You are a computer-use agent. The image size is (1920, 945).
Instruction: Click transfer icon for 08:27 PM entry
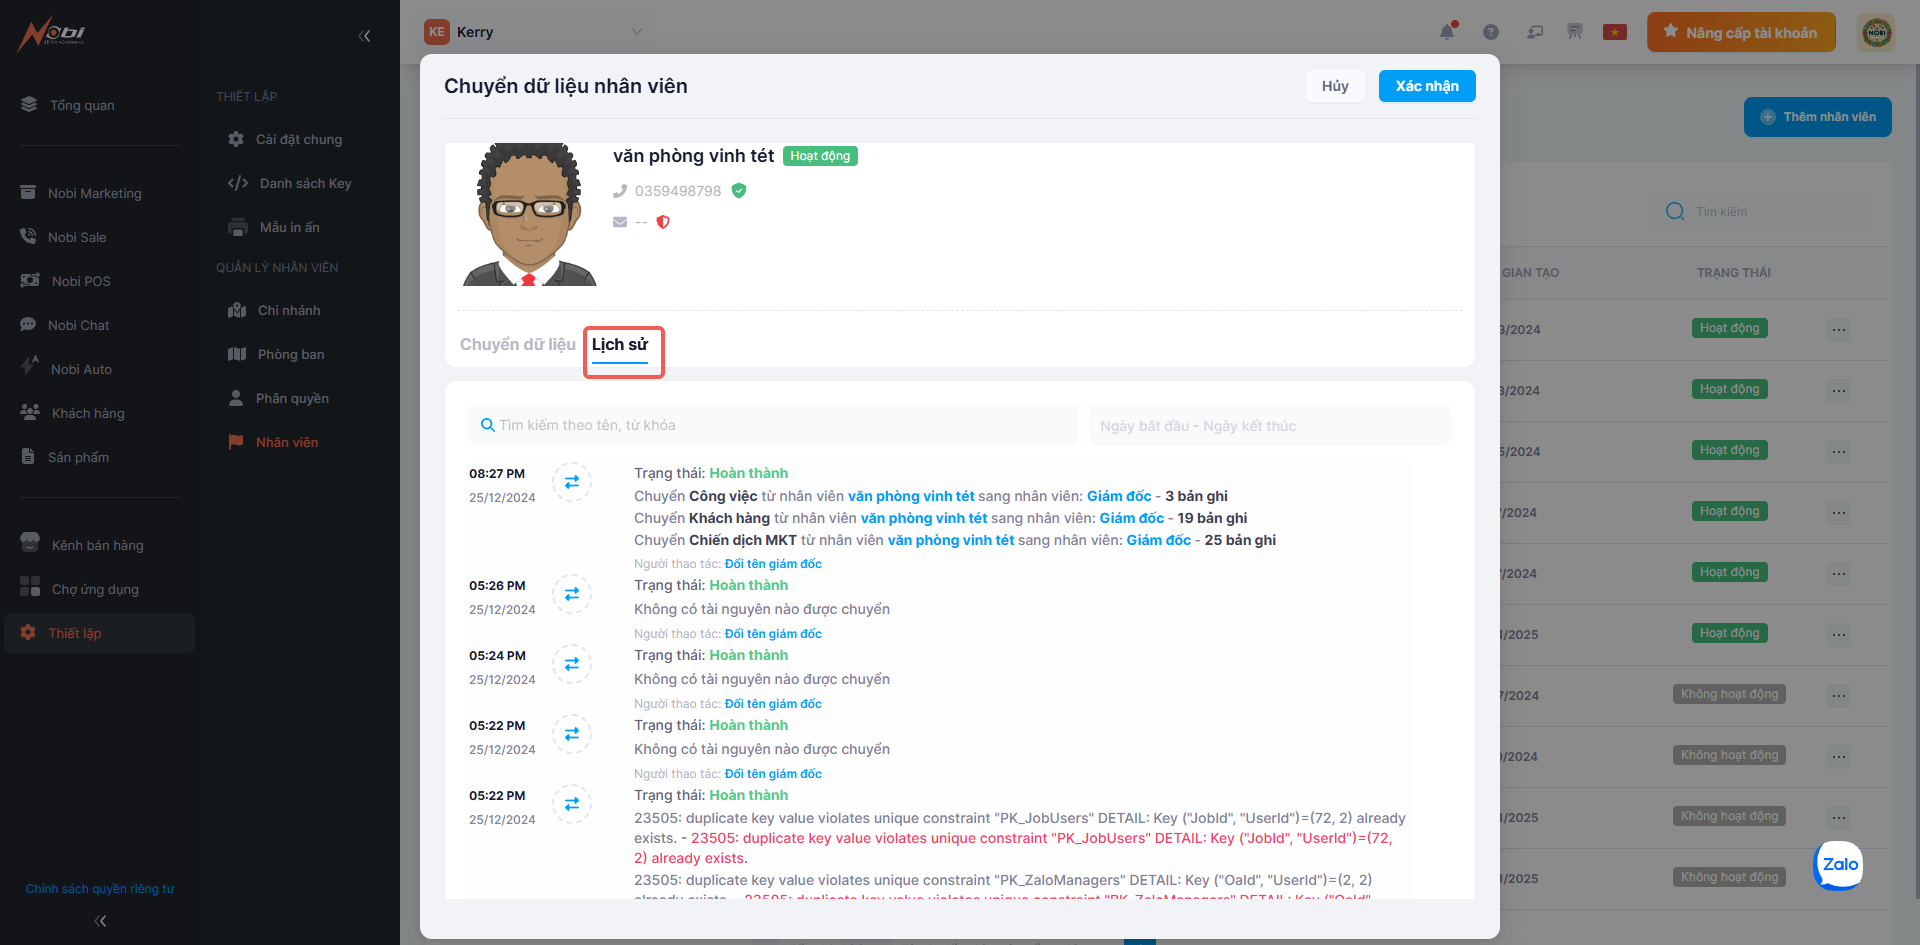coord(572,482)
